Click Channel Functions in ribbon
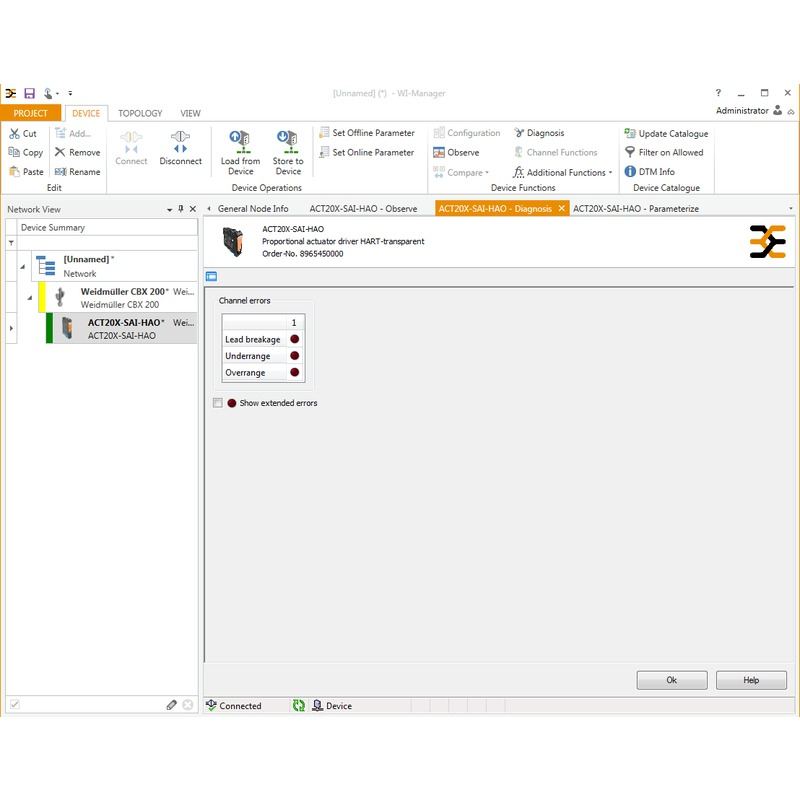Screen dimensions: 800x800 click(x=556, y=153)
